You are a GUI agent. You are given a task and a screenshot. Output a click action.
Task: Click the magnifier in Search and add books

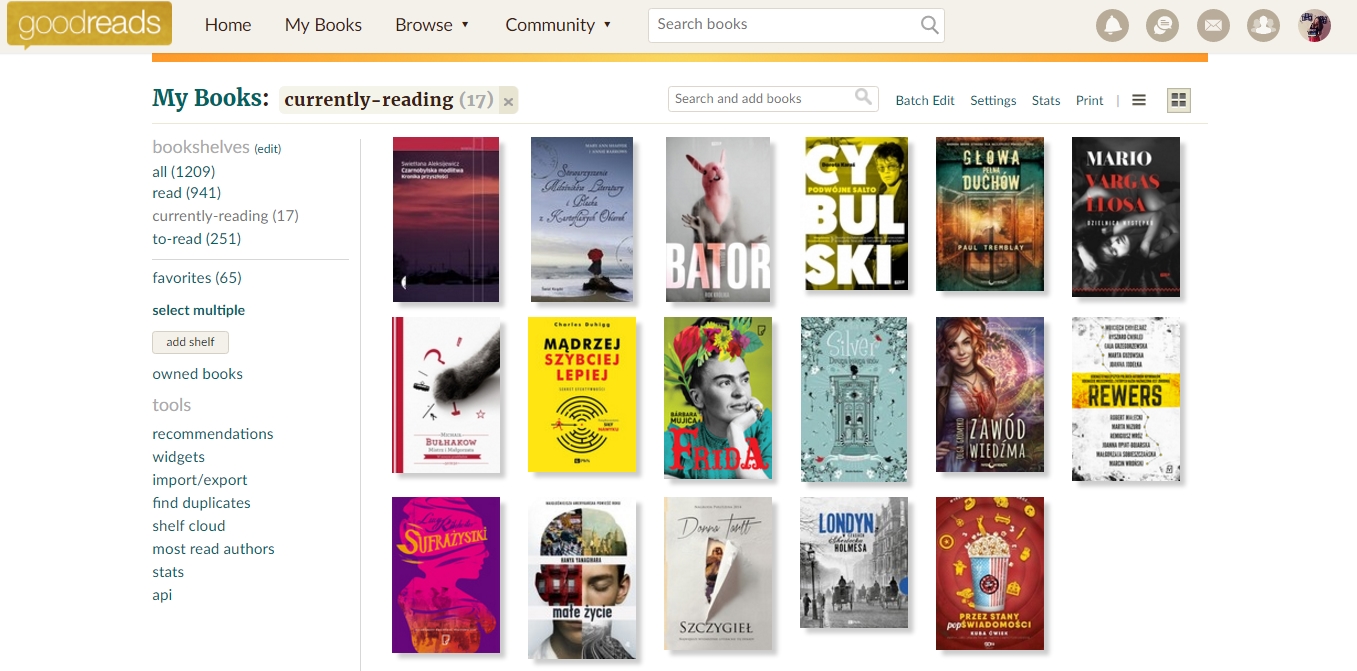tap(864, 98)
